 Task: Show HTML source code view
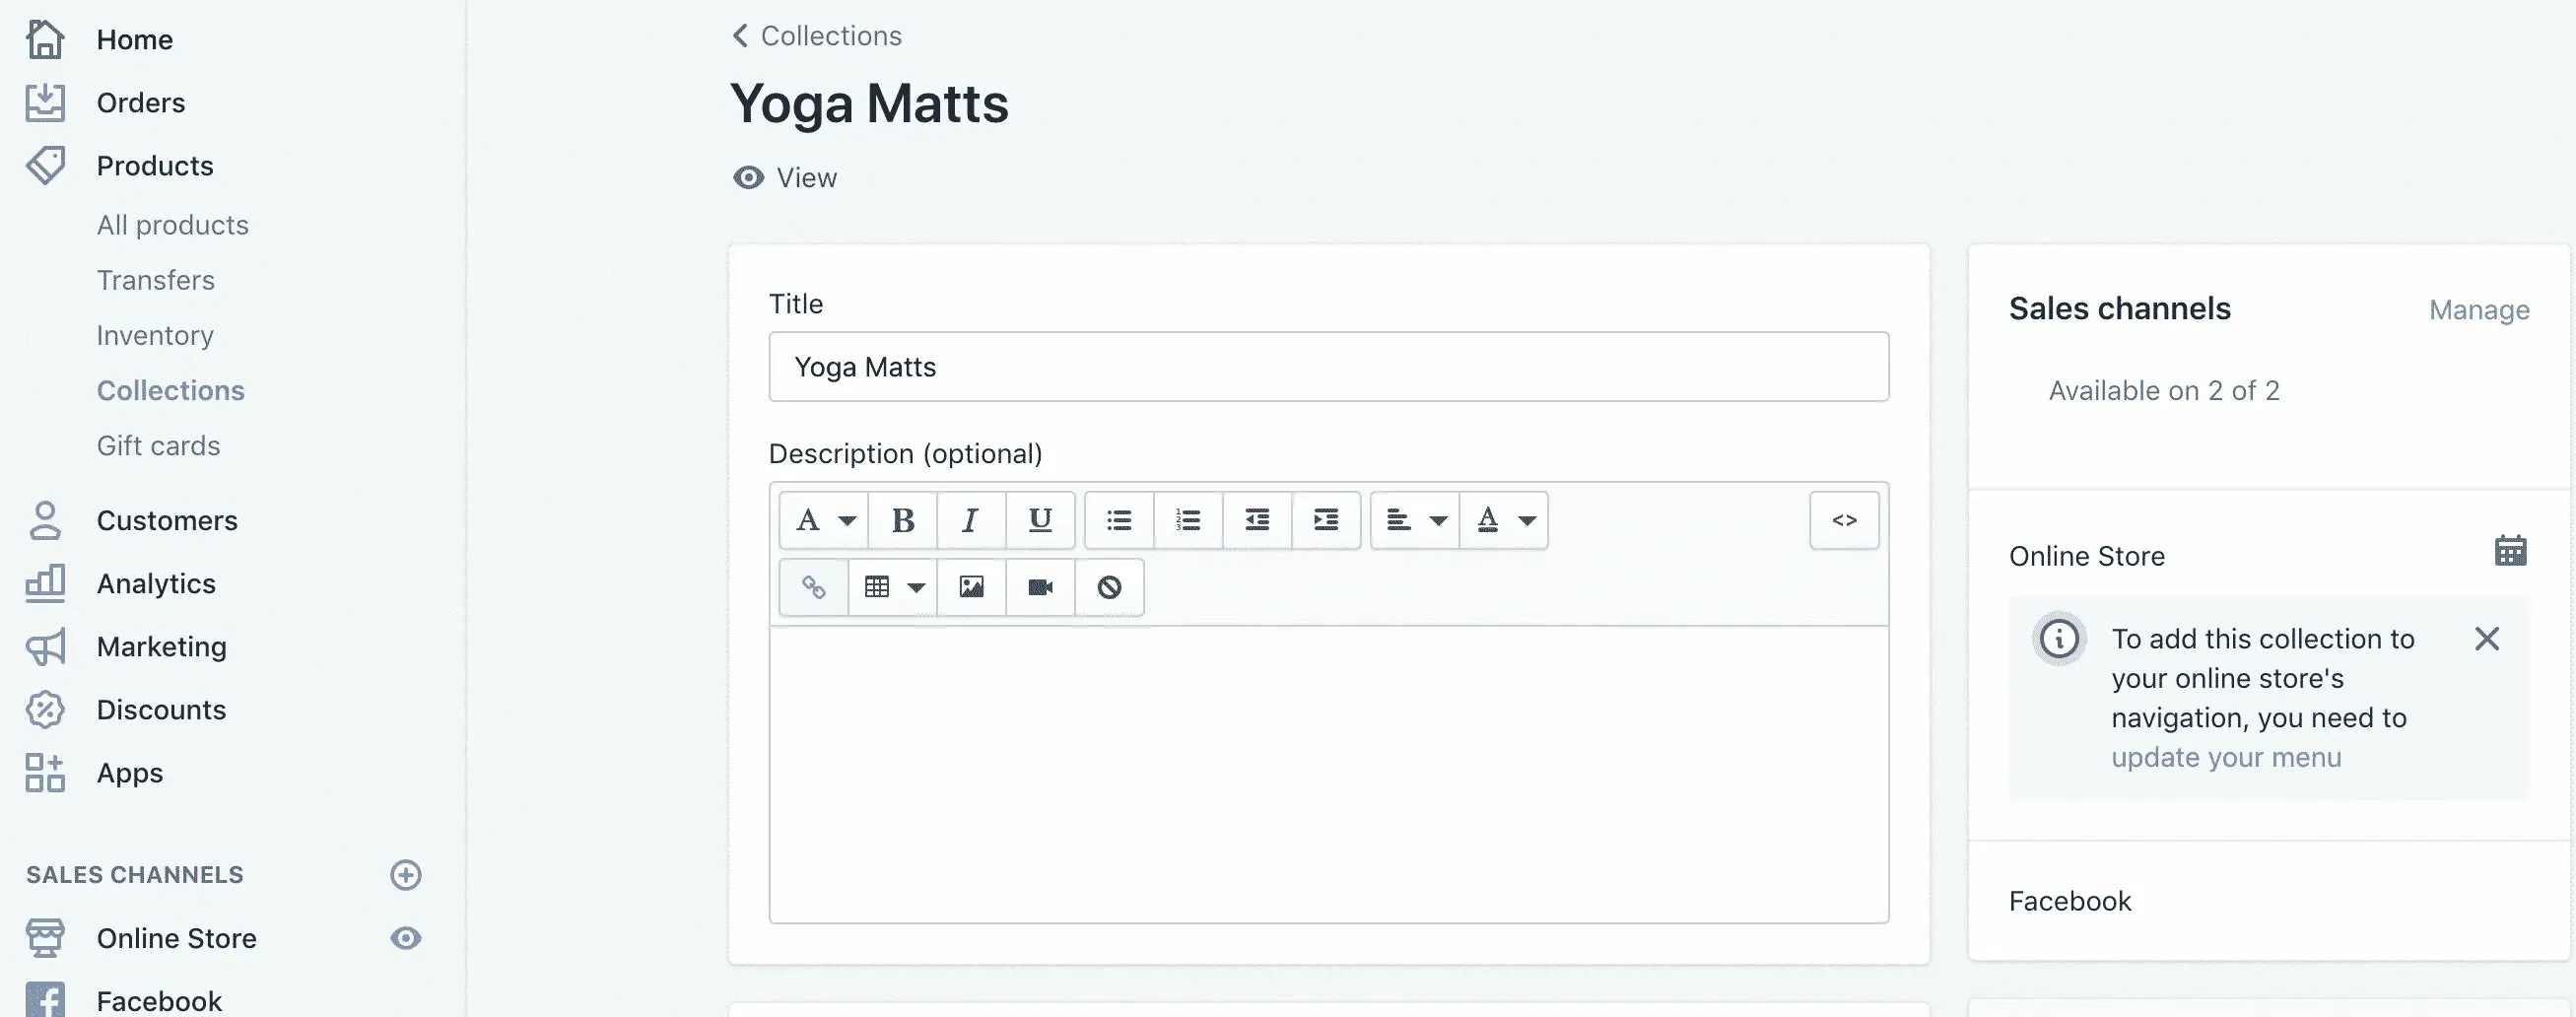pyautogui.click(x=1844, y=520)
